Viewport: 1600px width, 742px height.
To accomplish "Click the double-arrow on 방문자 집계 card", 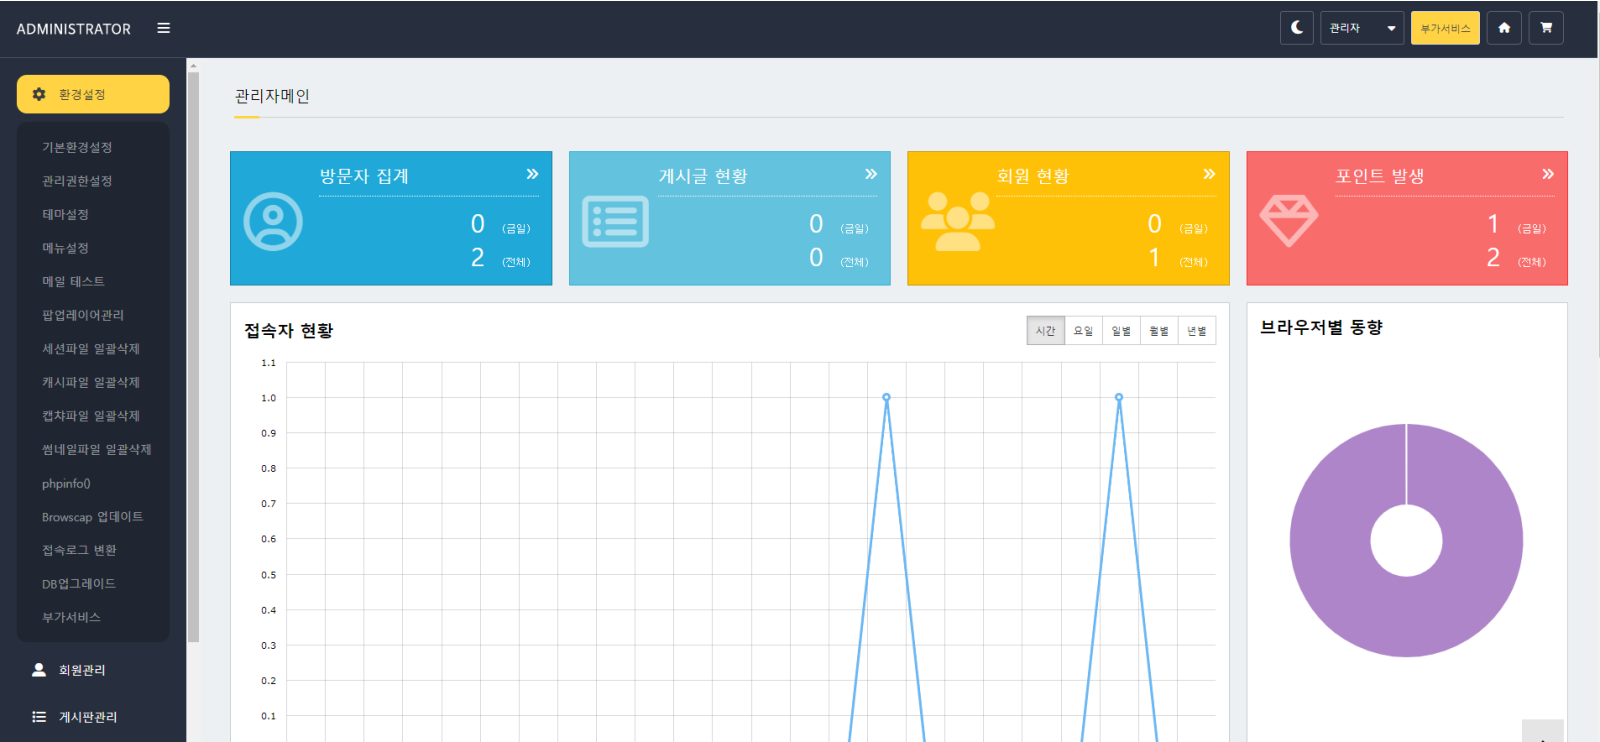I will [532, 174].
